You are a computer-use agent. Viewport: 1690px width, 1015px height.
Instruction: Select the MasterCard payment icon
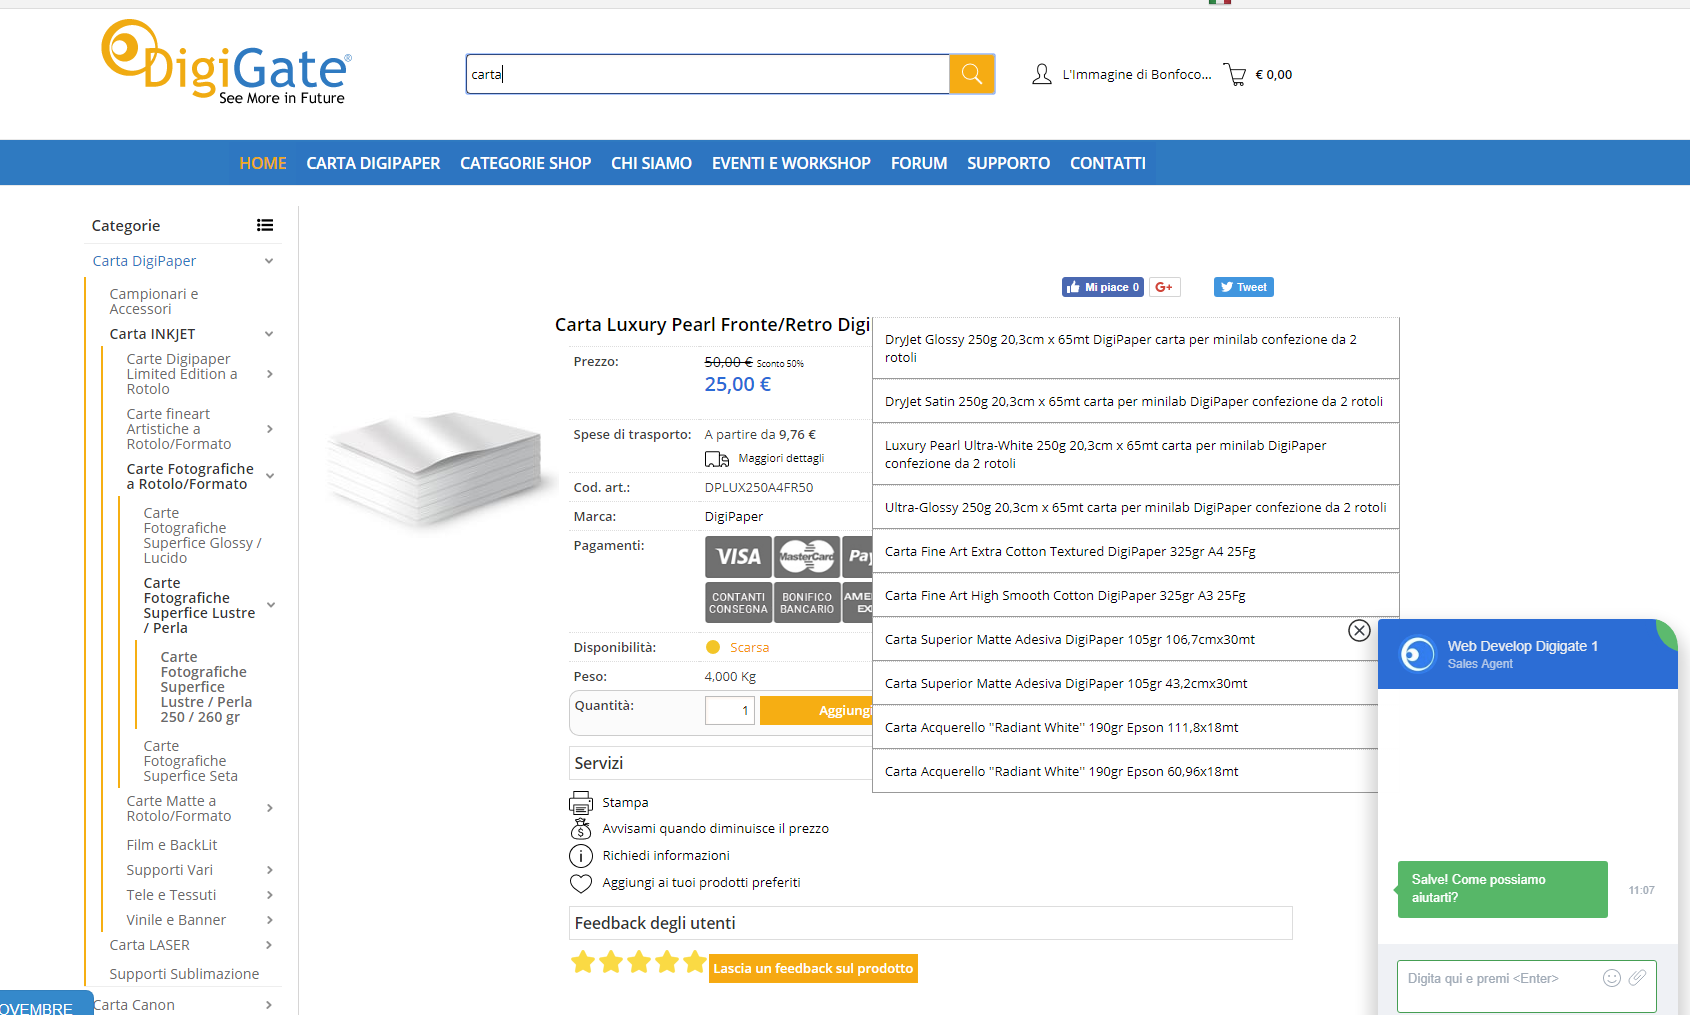click(807, 557)
